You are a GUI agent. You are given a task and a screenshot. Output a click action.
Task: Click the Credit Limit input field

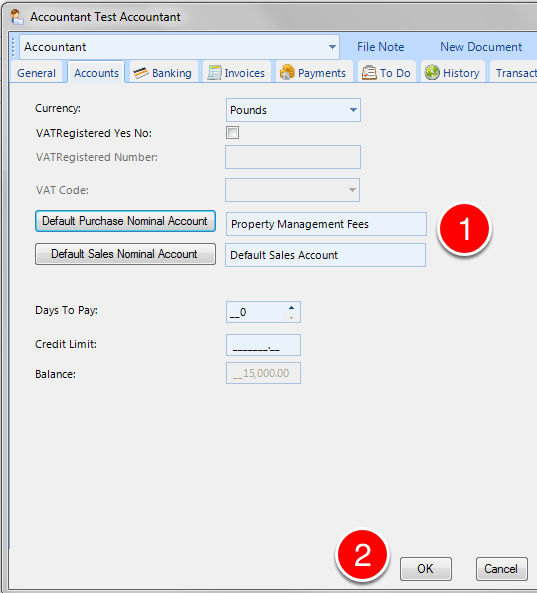[x=263, y=345]
